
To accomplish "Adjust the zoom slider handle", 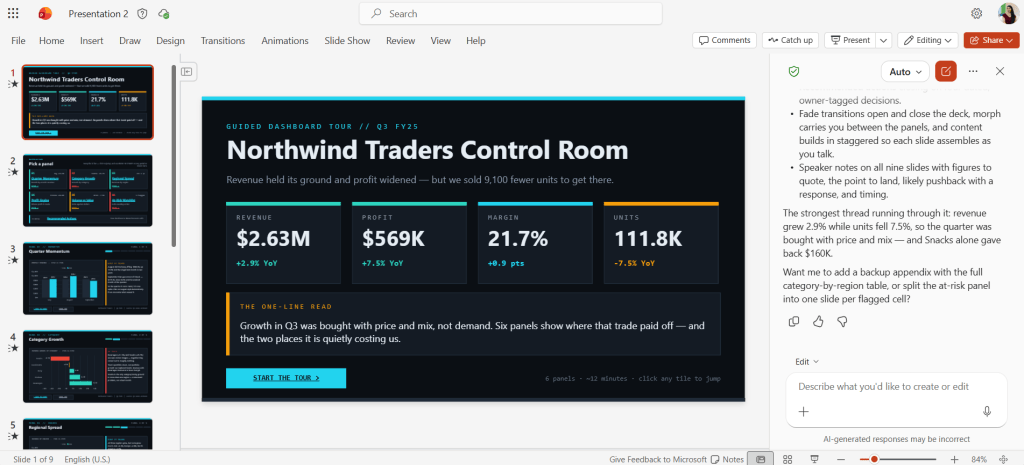I will coord(874,459).
